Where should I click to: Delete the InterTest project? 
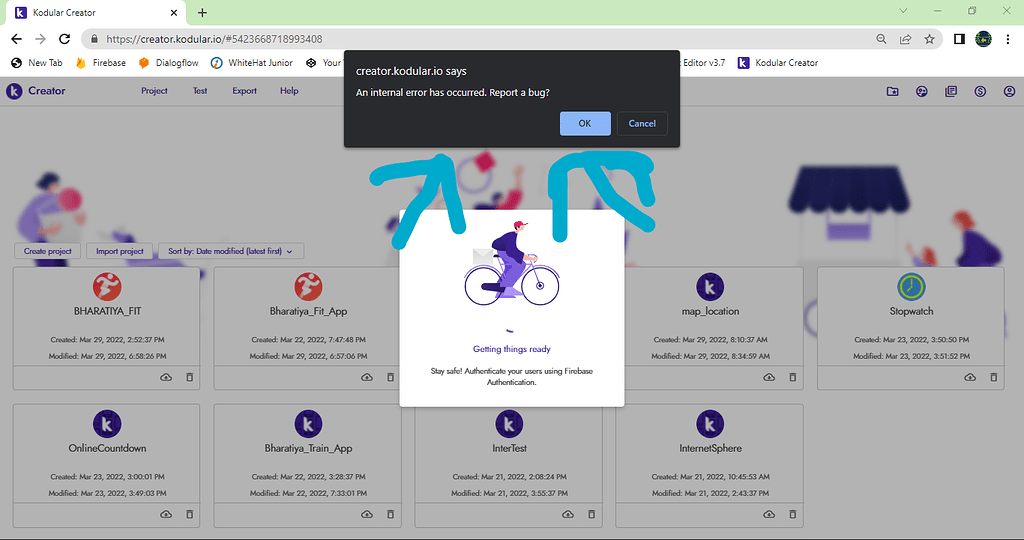(x=592, y=515)
